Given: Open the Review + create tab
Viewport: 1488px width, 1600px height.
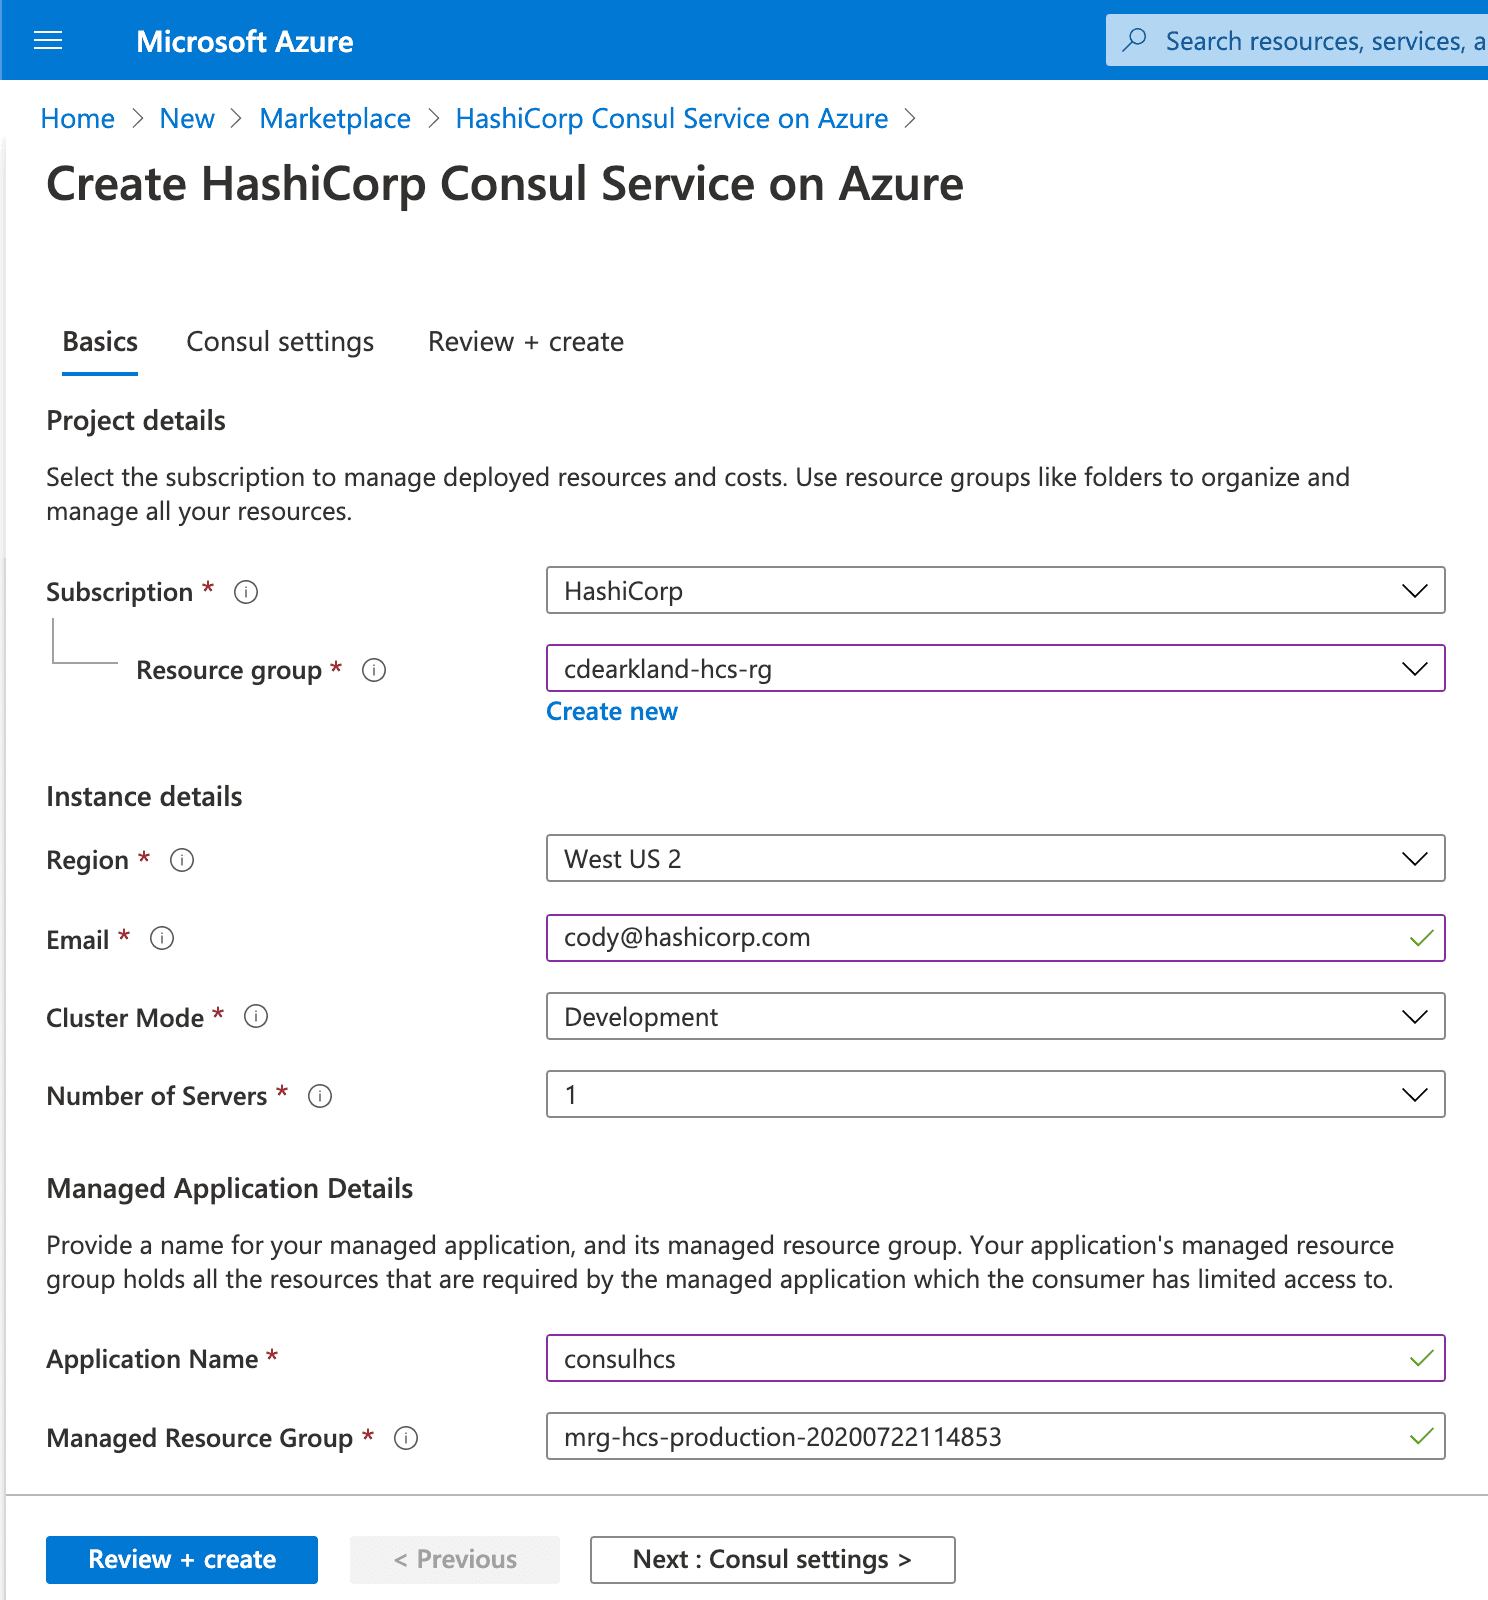Looking at the screenshot, I should click(526, 342).
